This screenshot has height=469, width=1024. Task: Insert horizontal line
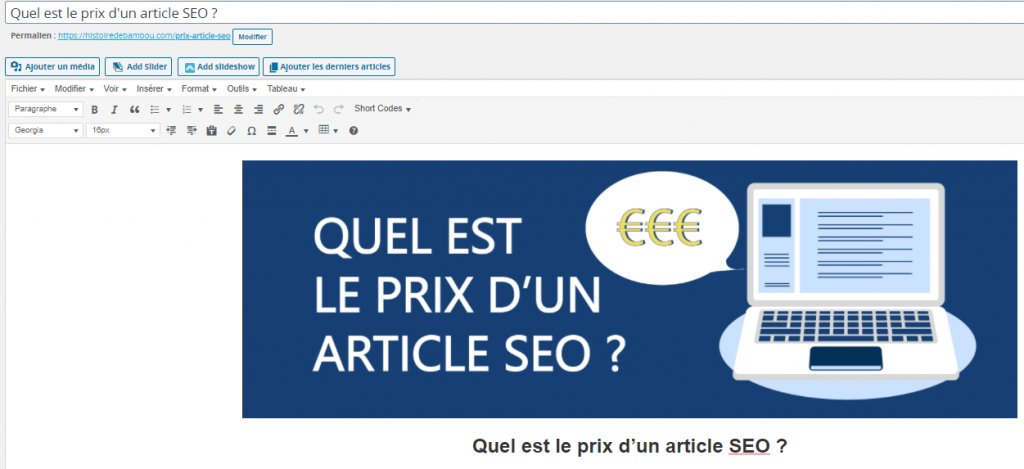pyautogui.click(x=272, y=131)
